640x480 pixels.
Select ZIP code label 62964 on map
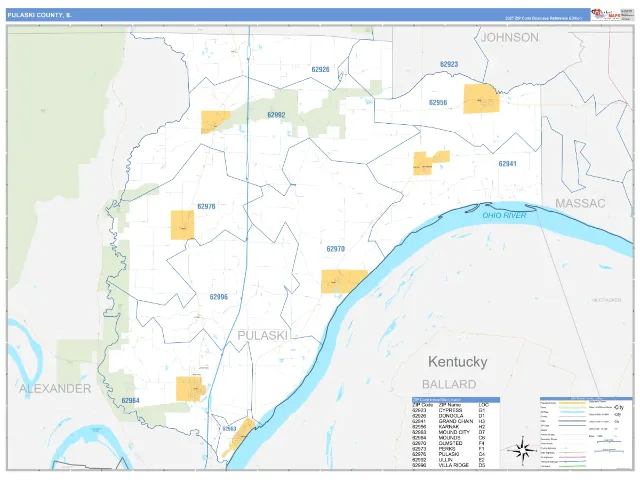pos(131,400)
